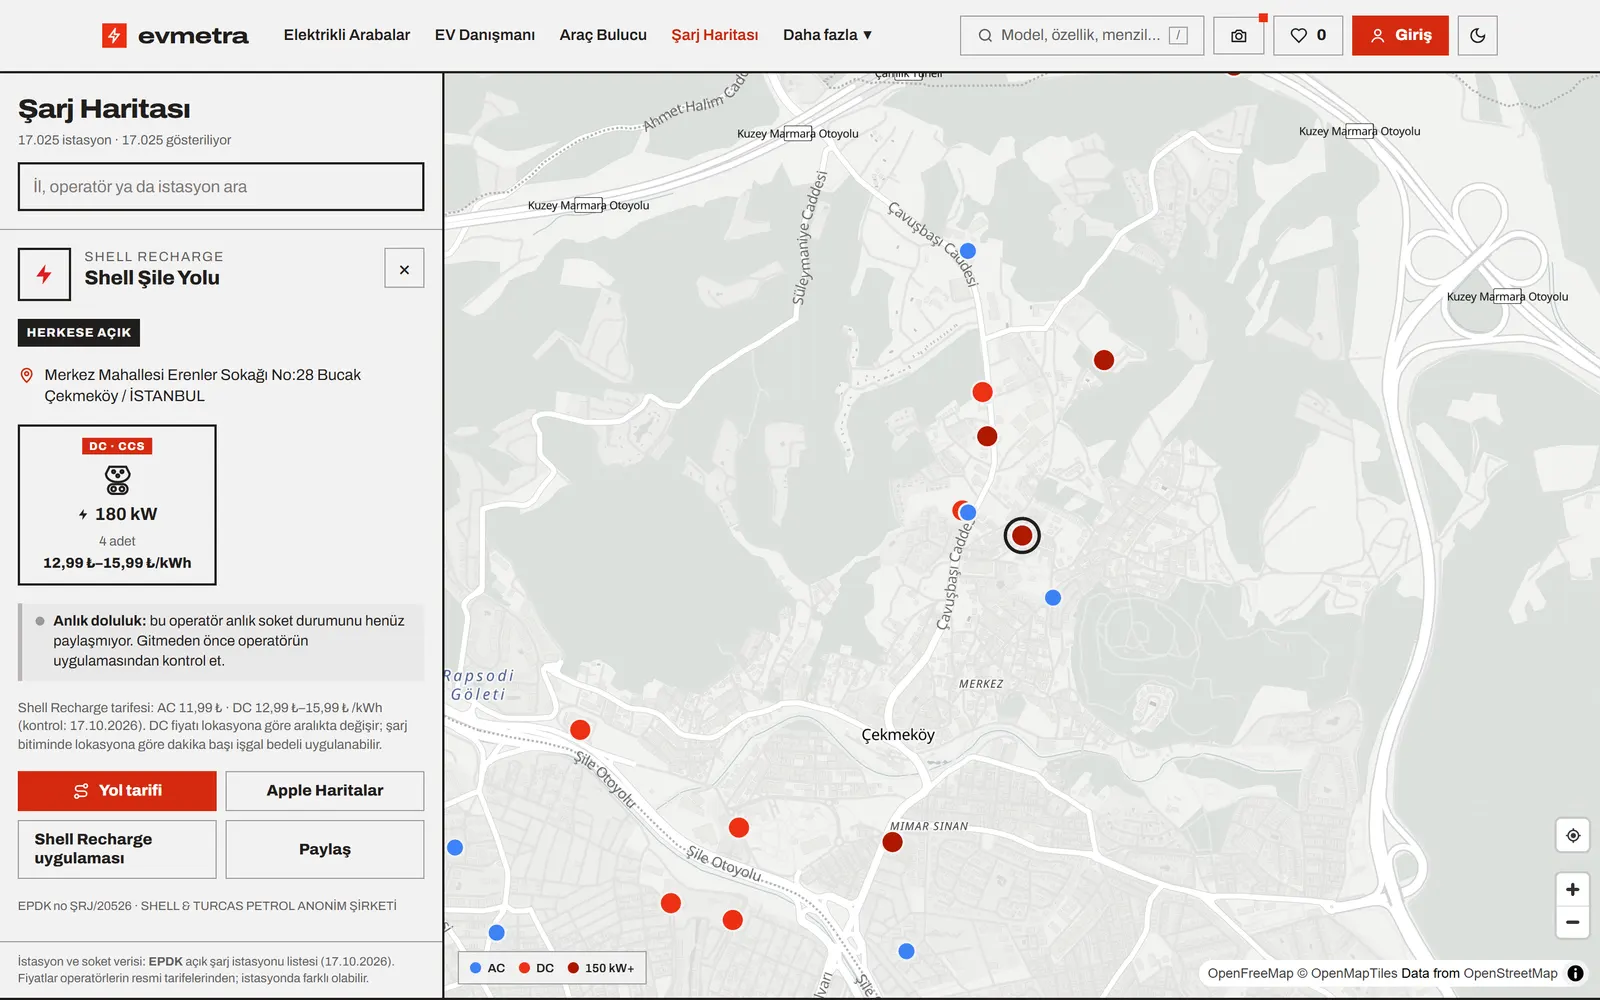The image size is (1600, 1000).
Task: Open Shell Recharge uygulaması button
Action: (117, 849)
